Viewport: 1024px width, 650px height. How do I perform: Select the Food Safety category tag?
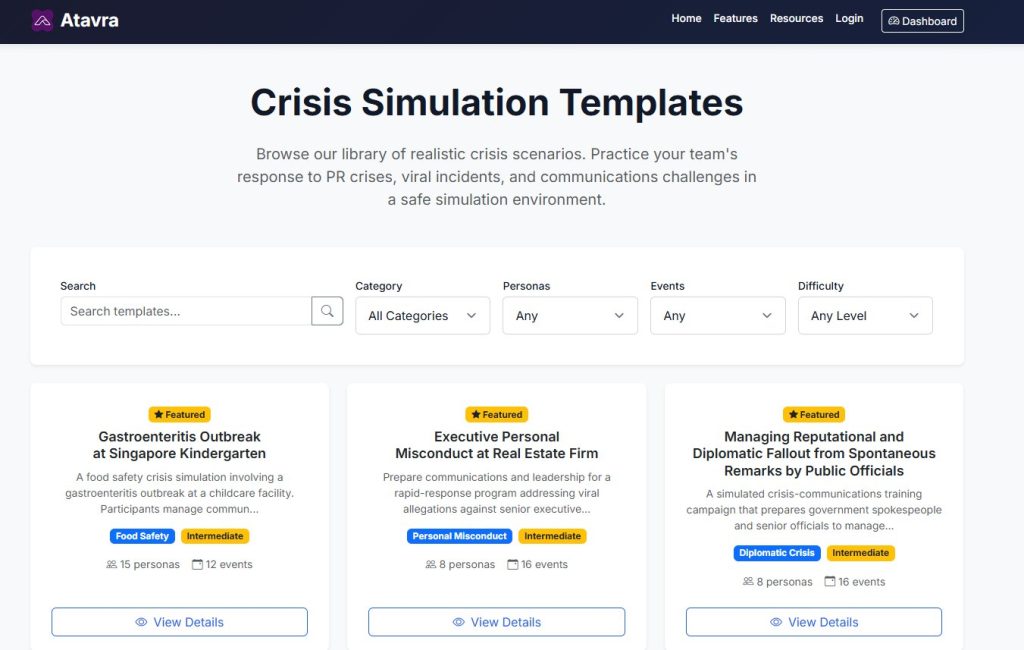click(142, 536)
